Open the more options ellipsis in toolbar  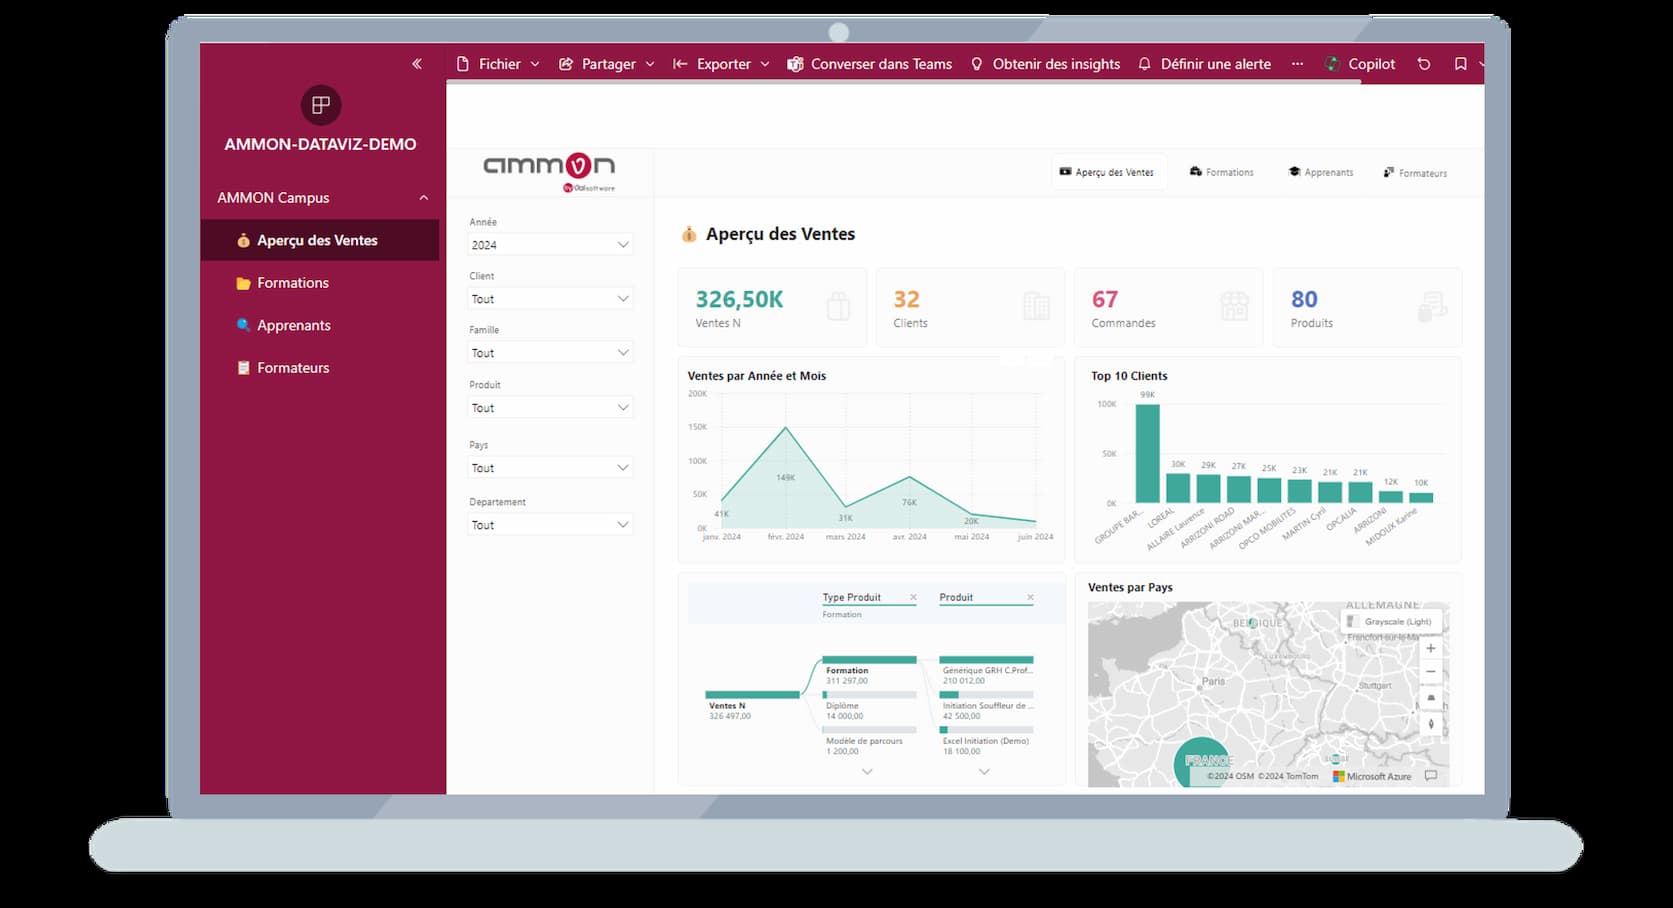coord(1297,64)
